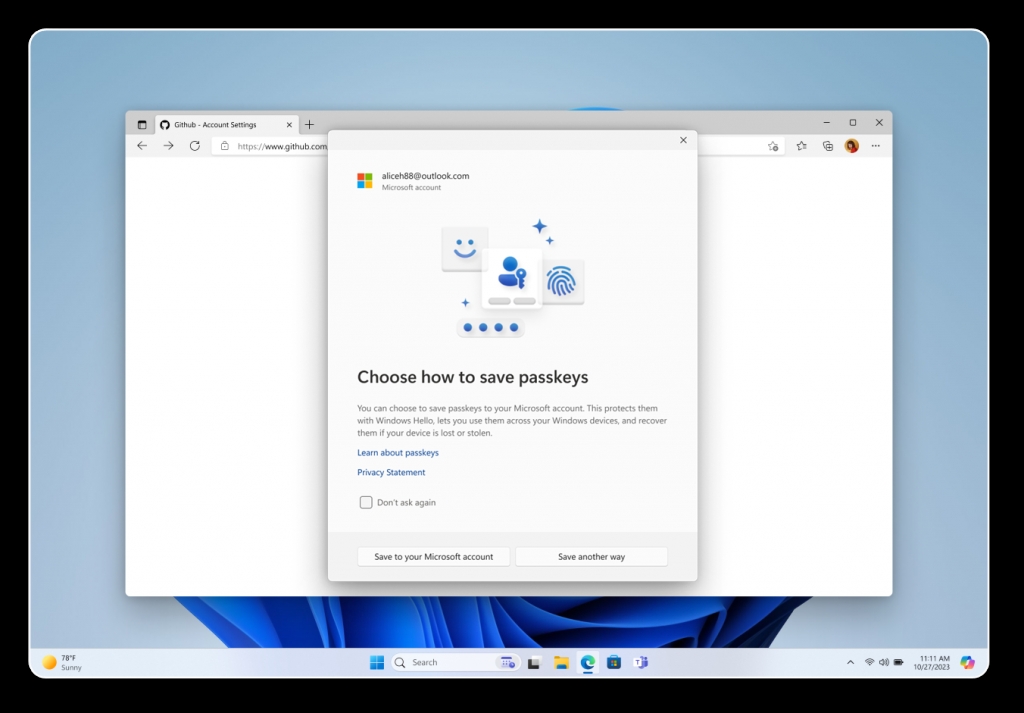Open the Start menu
Viewport: 1024px width, 713px height.
click(377, 662)
